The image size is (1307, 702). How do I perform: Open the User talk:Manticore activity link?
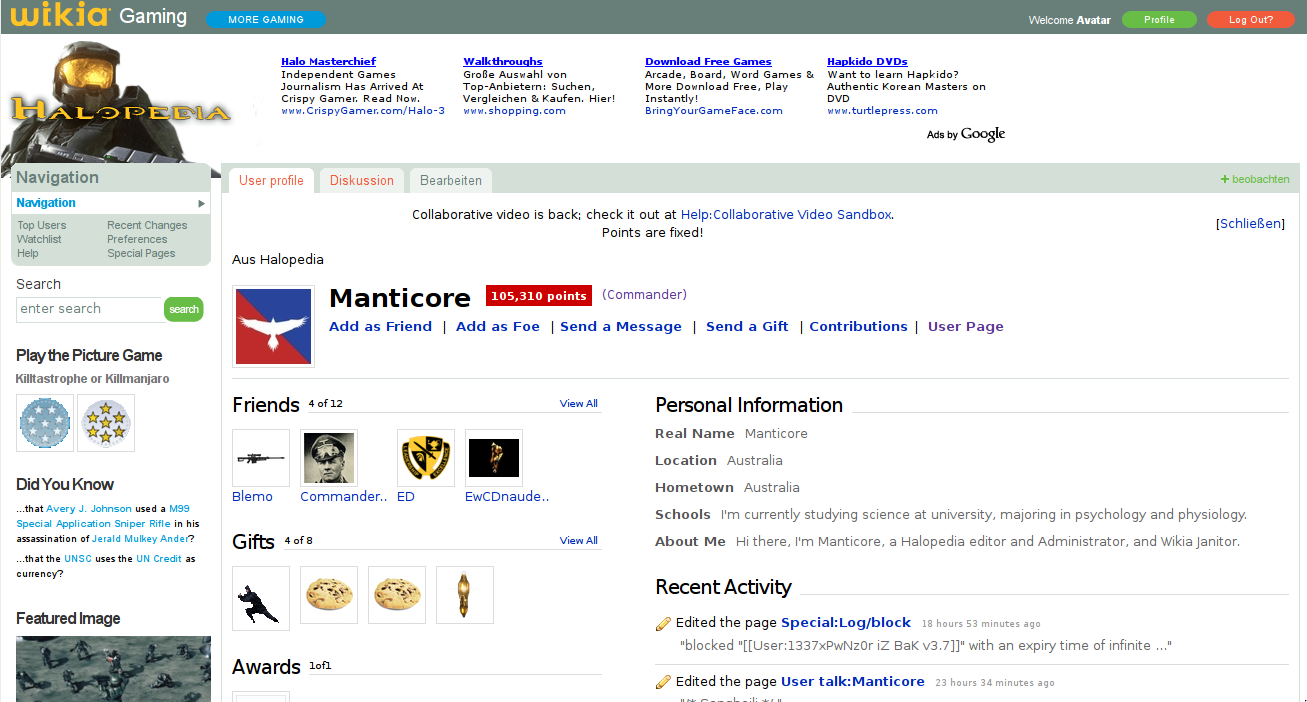(x=853, y=682)
